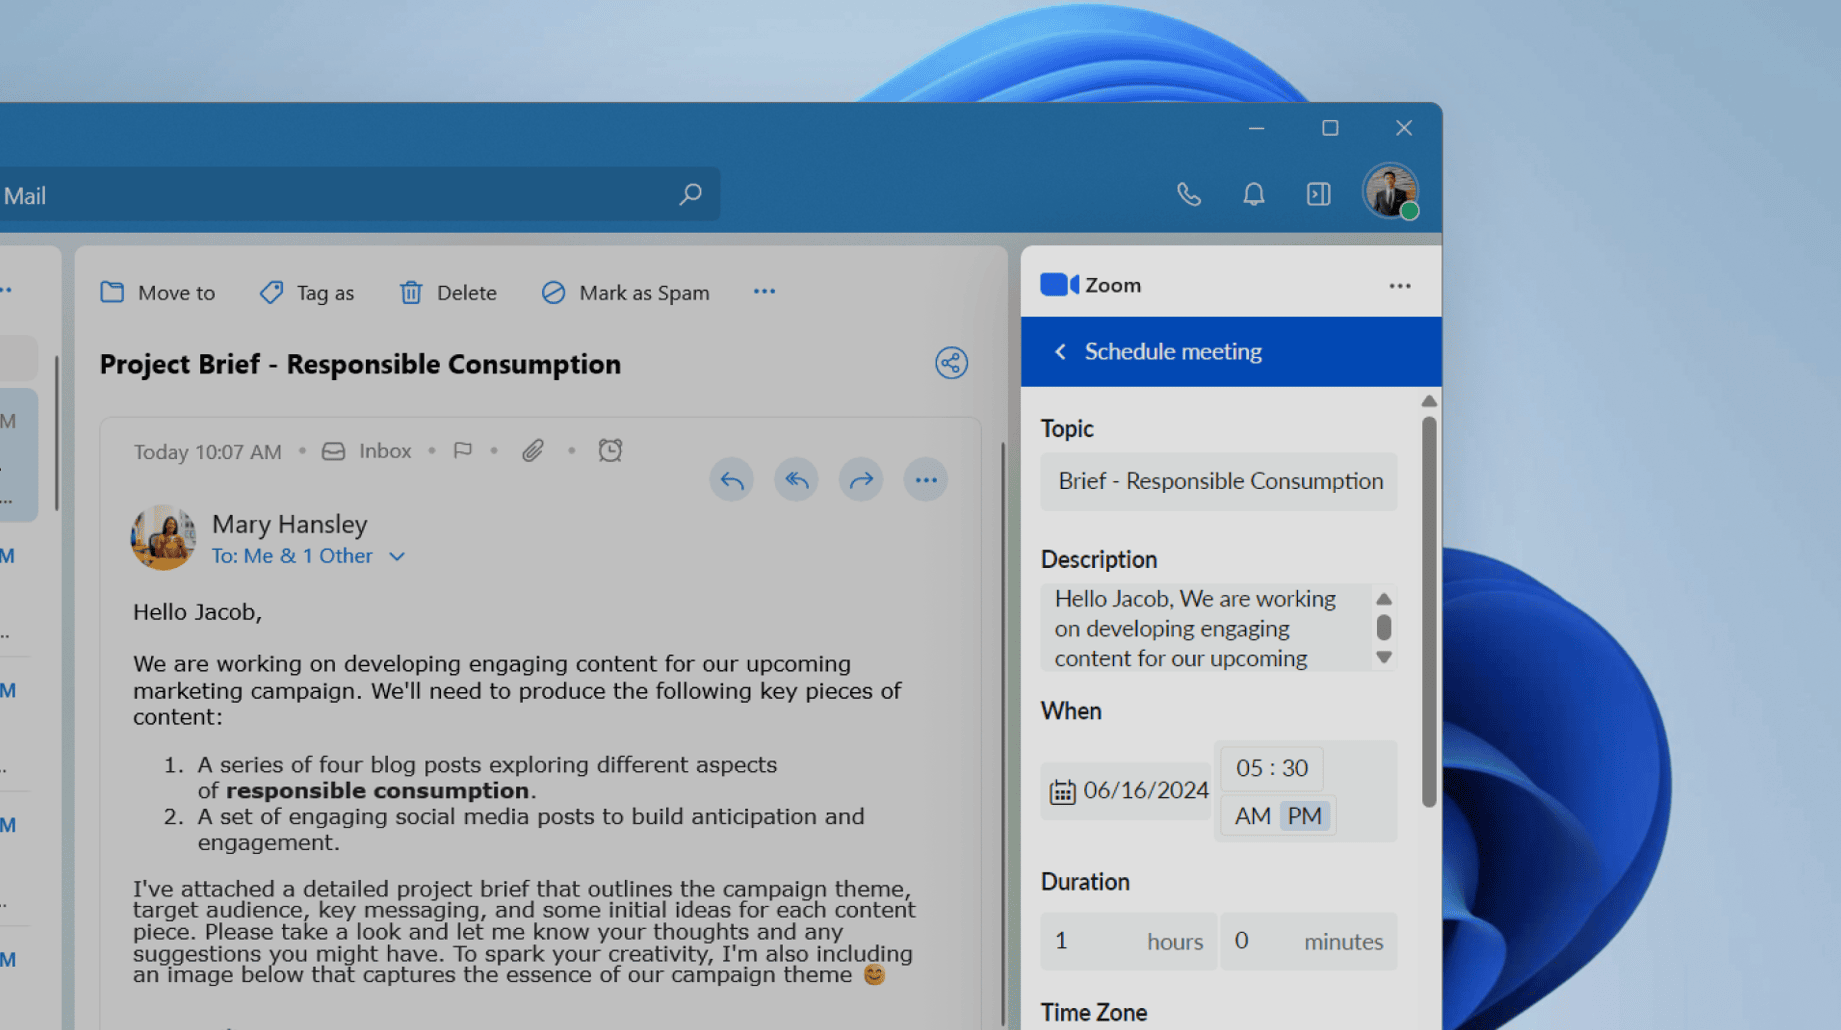Reply to the email with the reply arrow
Image resolution: width=1841 pixels, height=1030 pixels.
732,480
